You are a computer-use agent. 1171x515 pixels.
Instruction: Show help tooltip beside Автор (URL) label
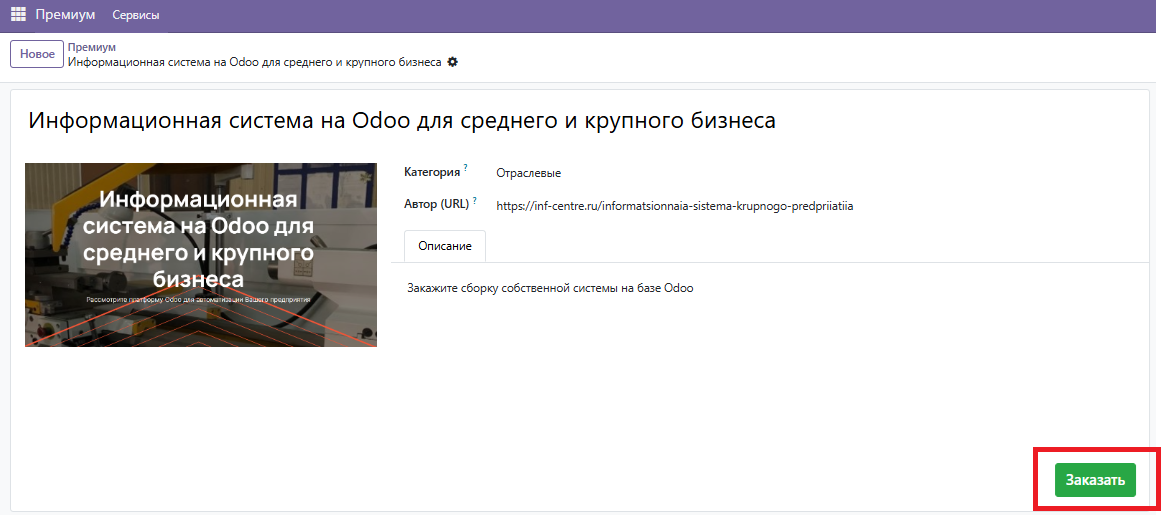click(474, 200)
